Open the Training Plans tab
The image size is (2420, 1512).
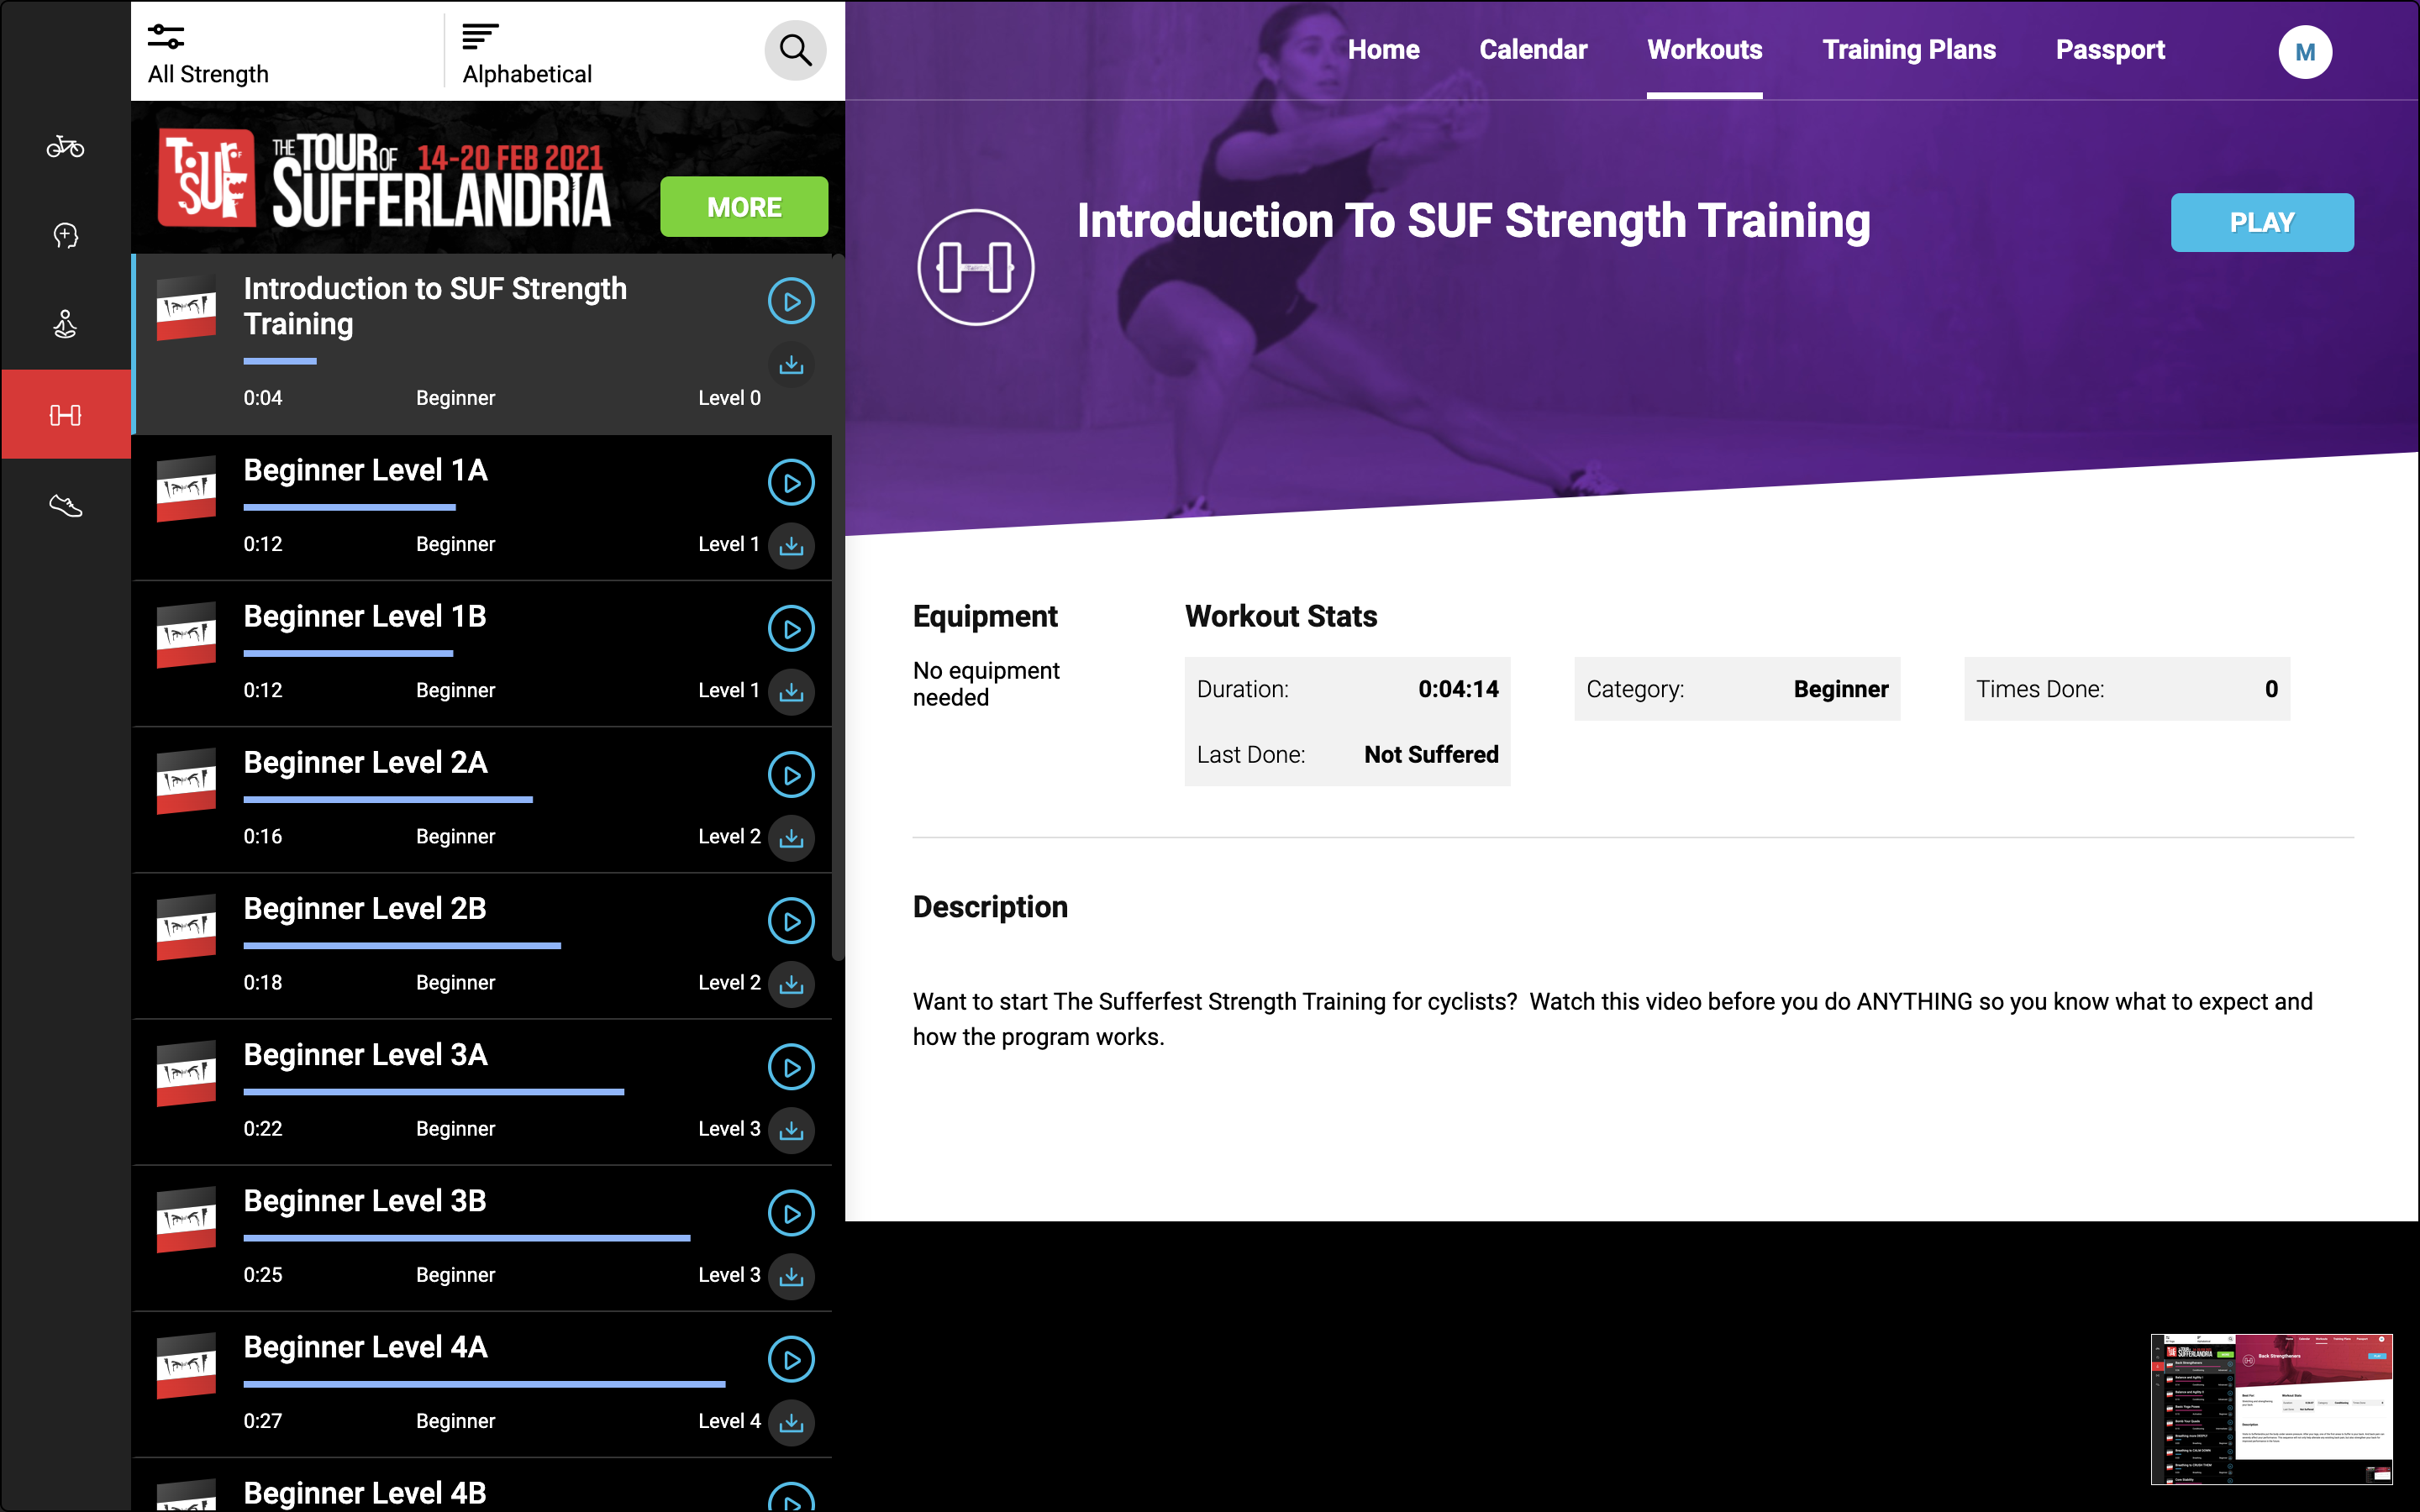click(1908, 50)
